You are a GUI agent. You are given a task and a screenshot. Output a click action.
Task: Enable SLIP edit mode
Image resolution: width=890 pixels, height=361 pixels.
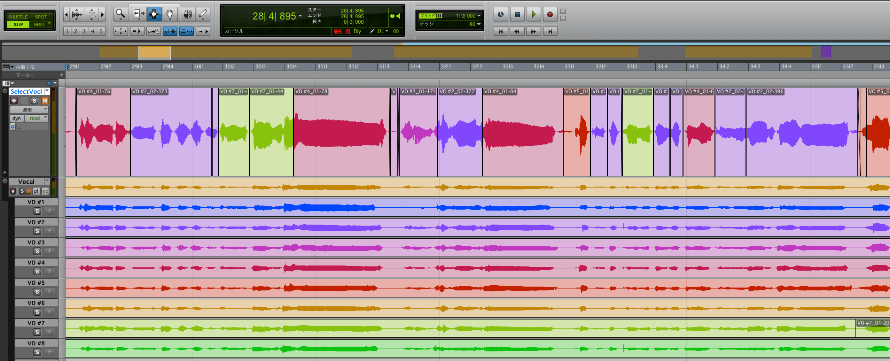pos(18,24)
